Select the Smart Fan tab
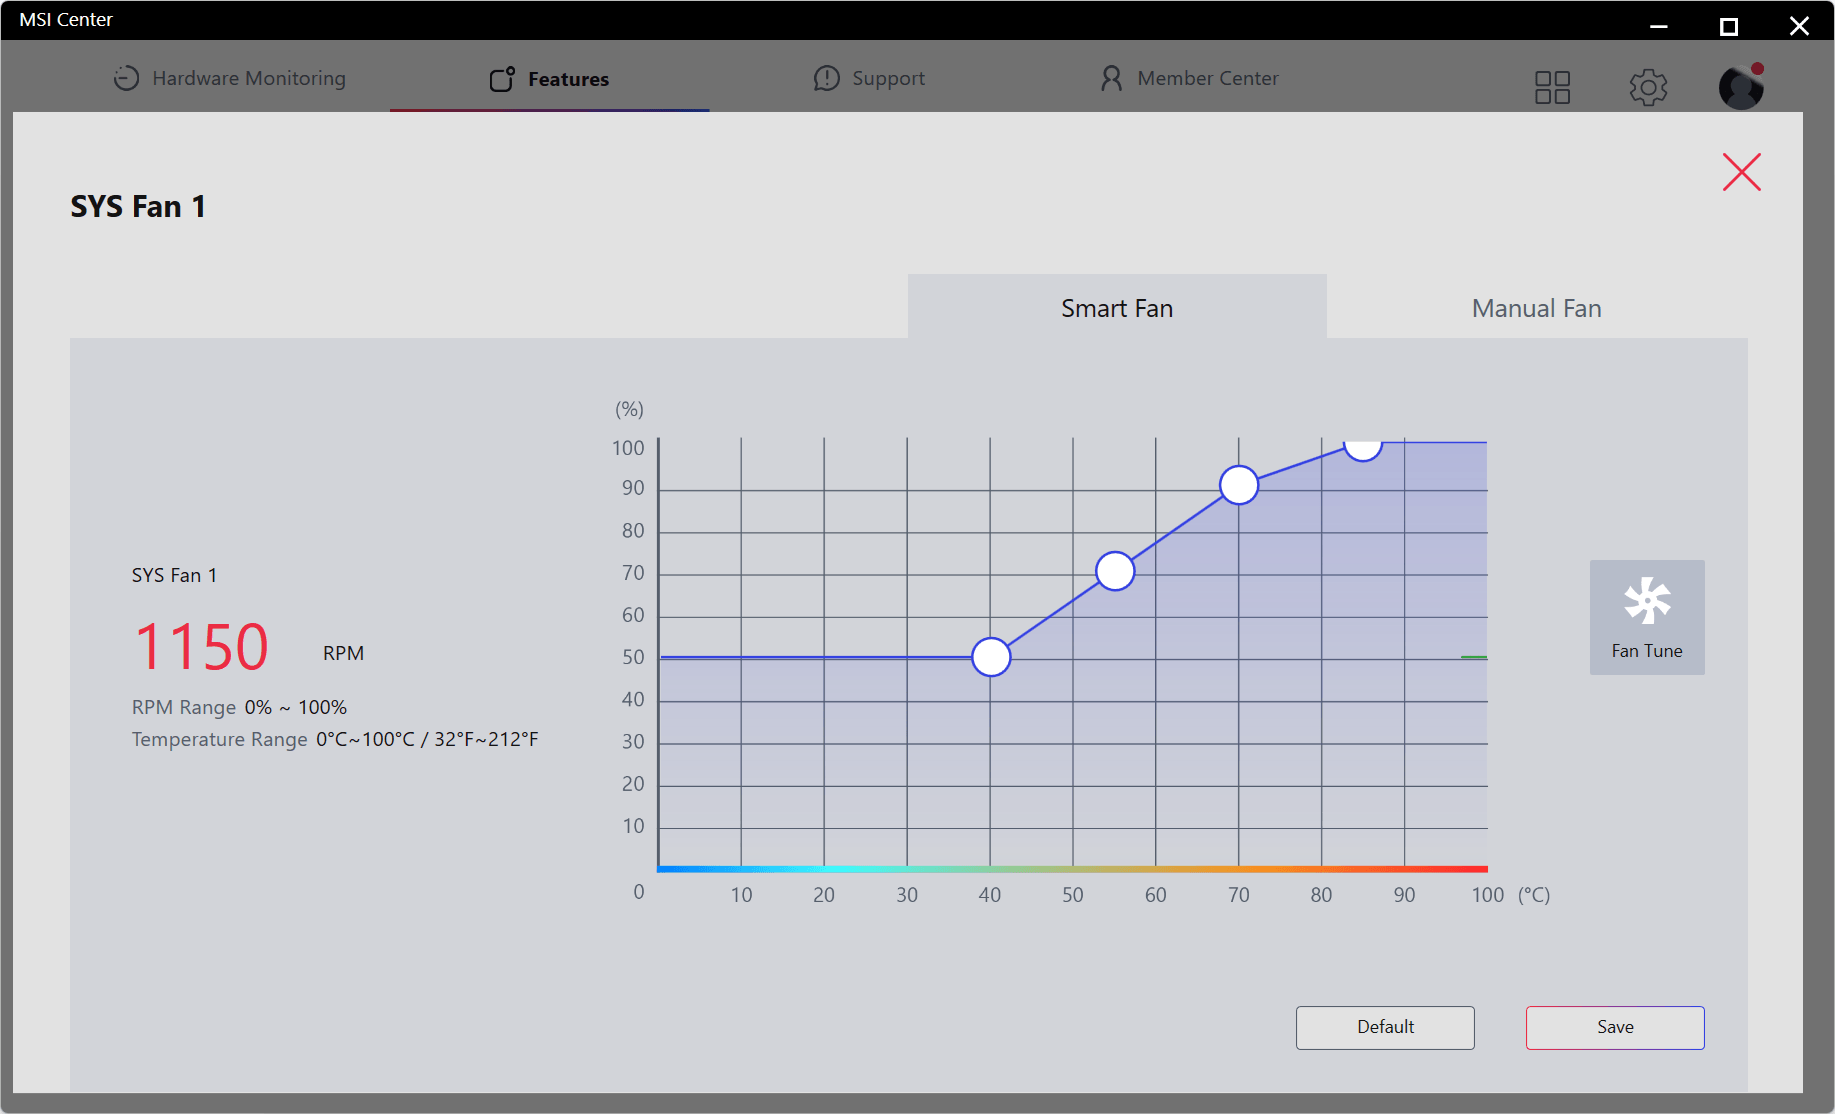The image size is (1835, 1114). (1116, 308)
